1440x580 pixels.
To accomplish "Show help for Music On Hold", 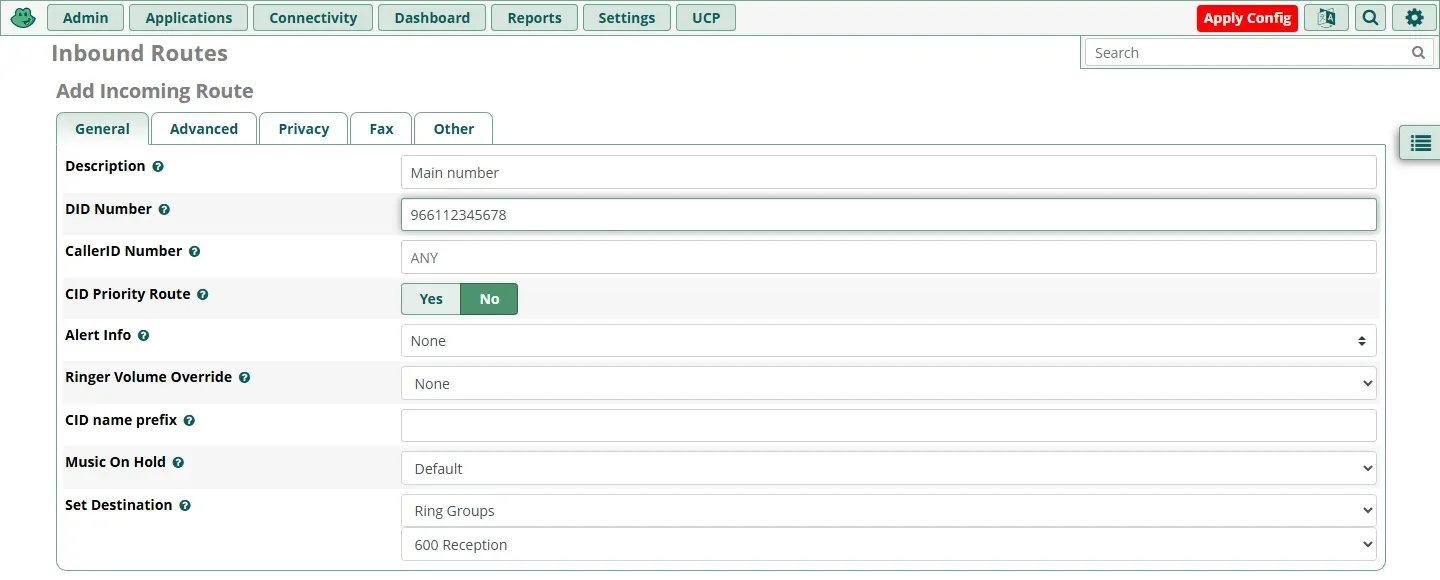I will 178,463.
